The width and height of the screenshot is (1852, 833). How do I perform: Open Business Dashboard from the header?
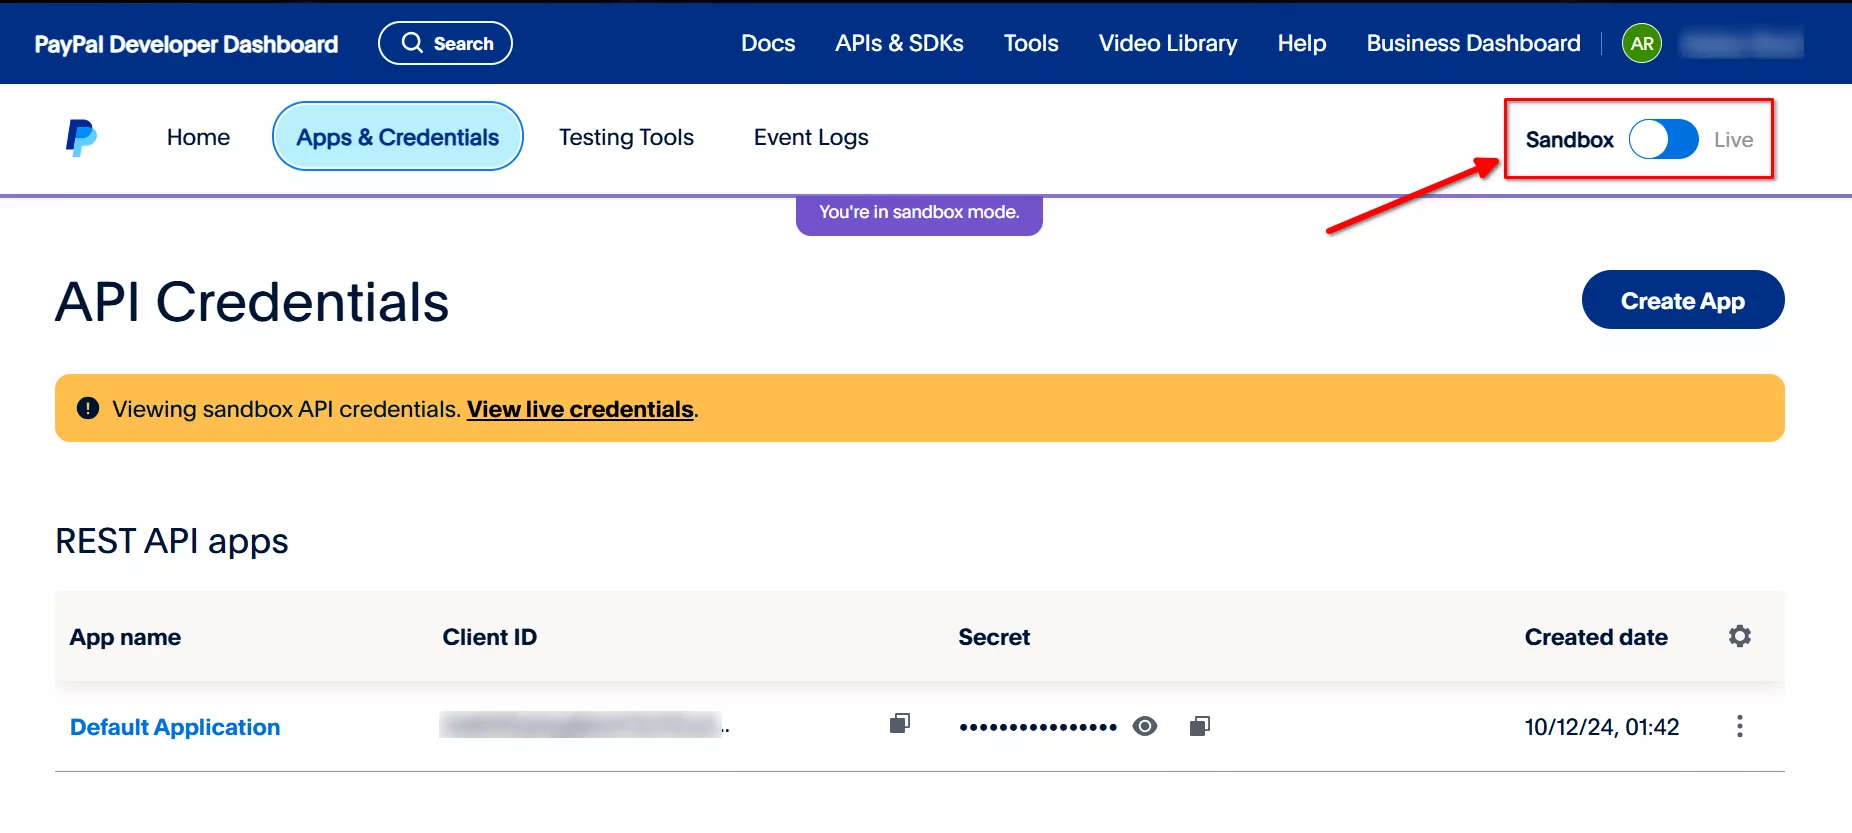pyautogui.click(x=1473, y=44)
